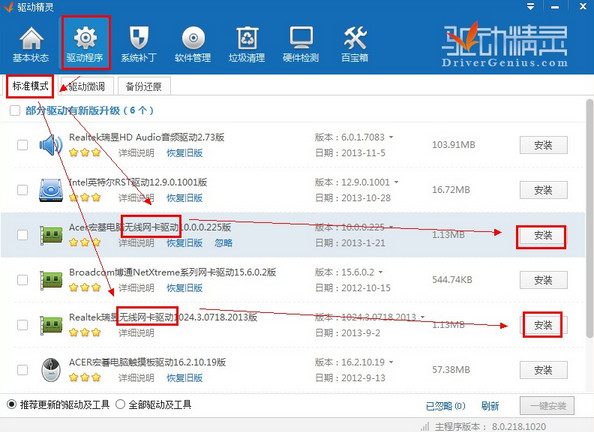Open 详细说明 for Realtek wireless driver

pyautogui.click(x=136, y=333)
